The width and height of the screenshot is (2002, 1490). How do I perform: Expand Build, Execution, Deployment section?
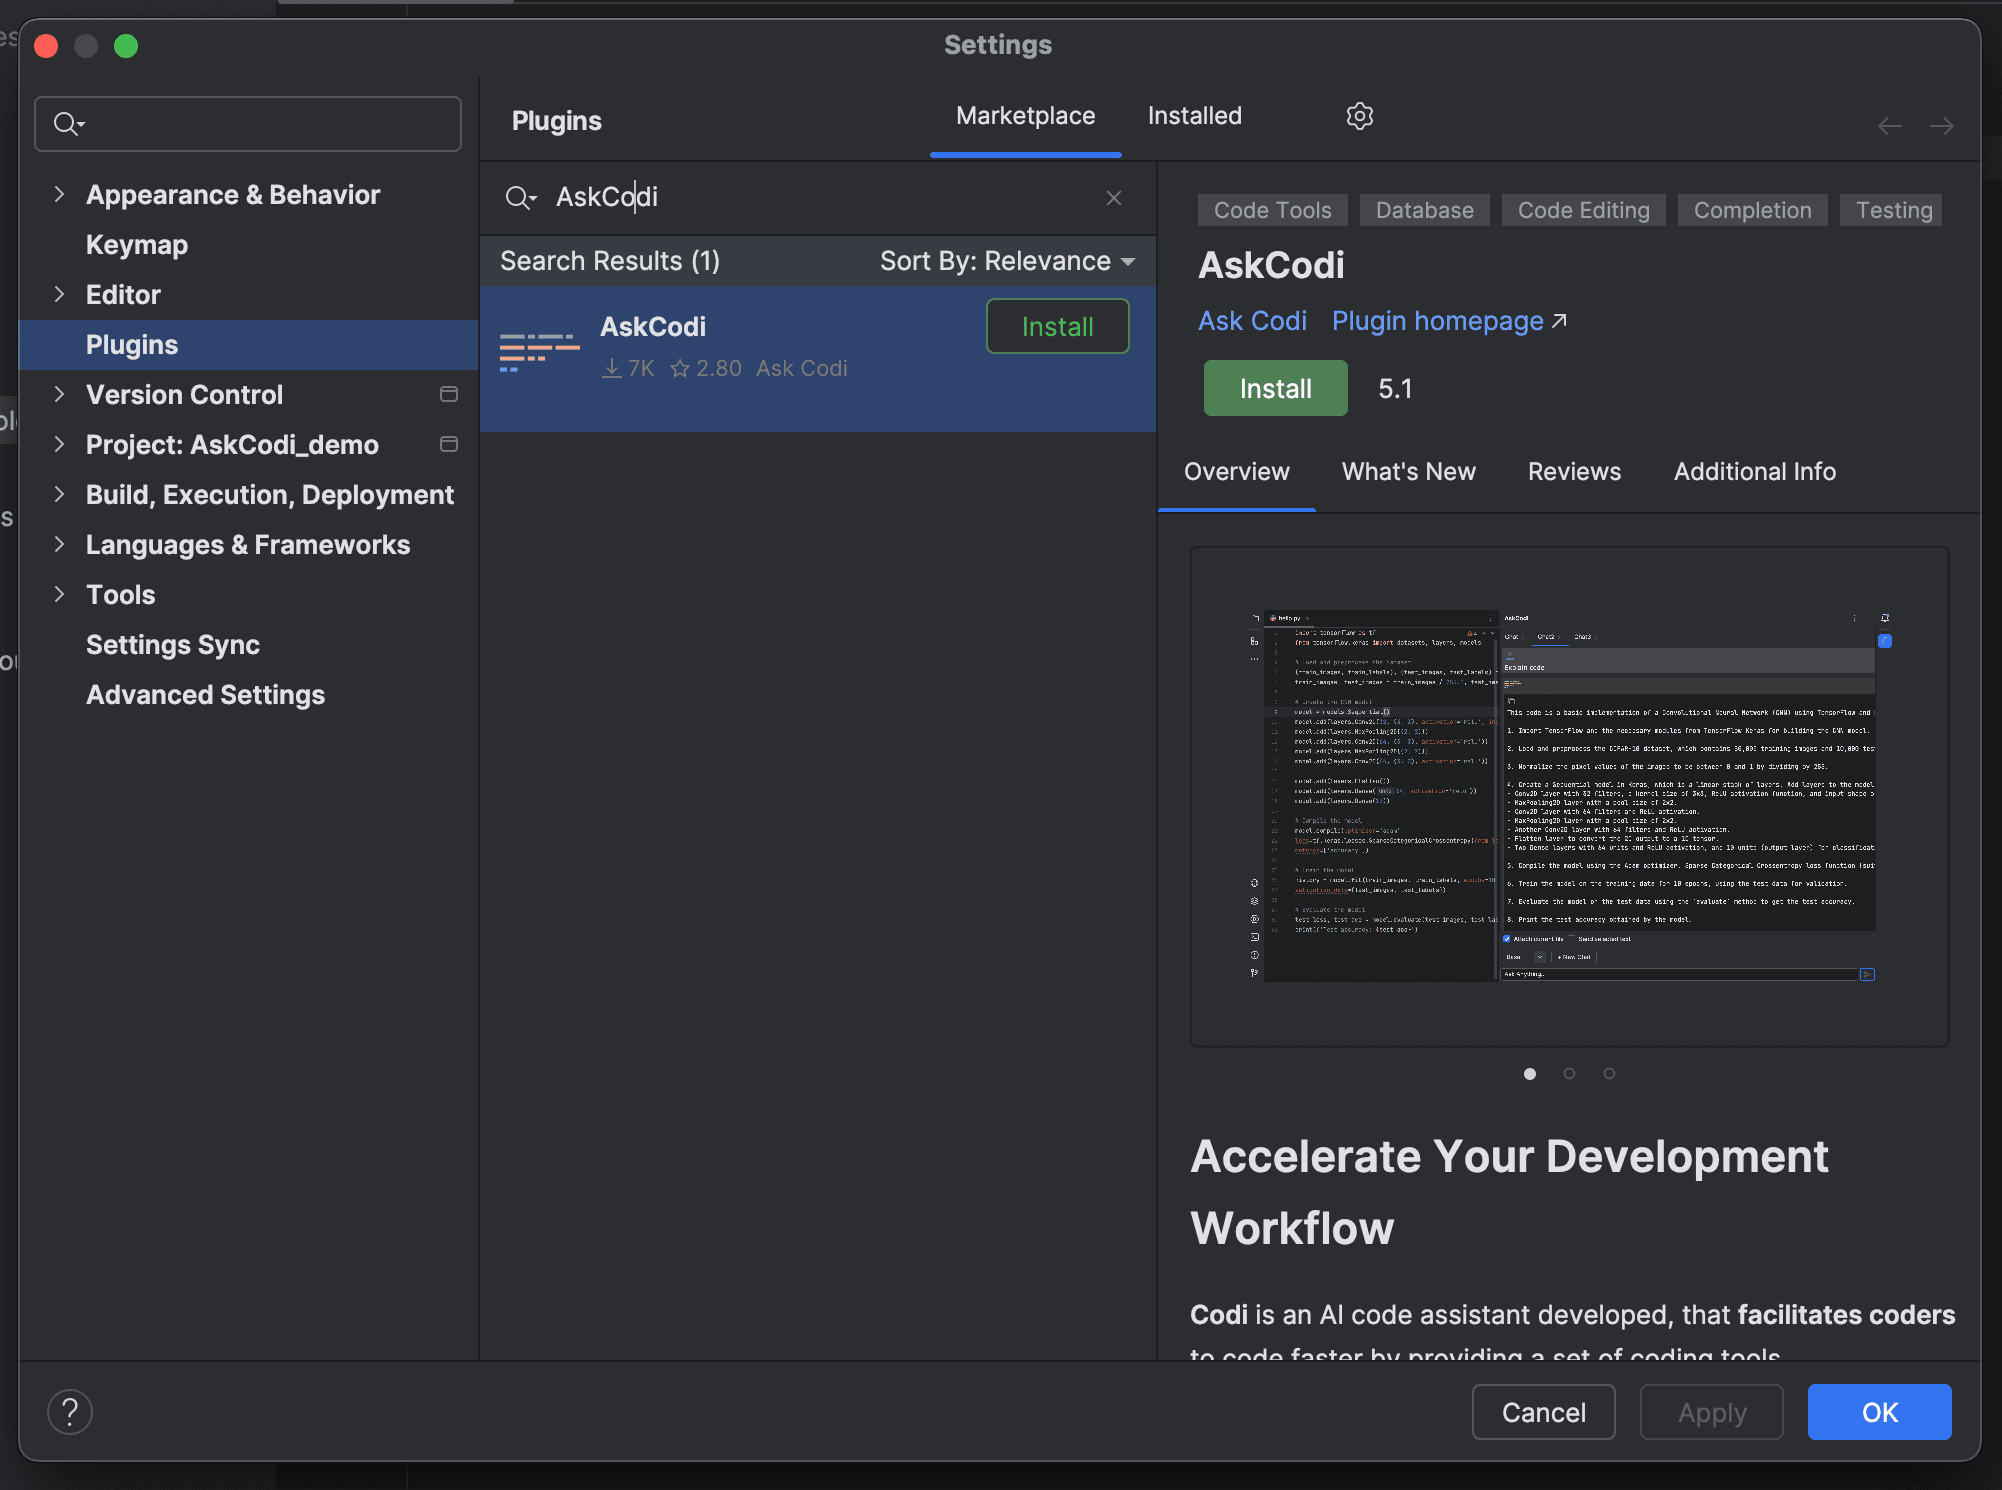click(59, 494)
